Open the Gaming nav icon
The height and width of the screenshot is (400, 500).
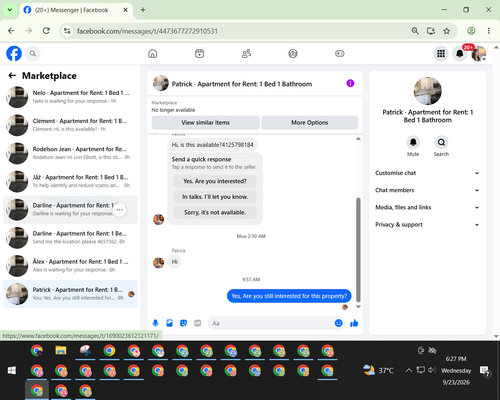click(340, 53)
